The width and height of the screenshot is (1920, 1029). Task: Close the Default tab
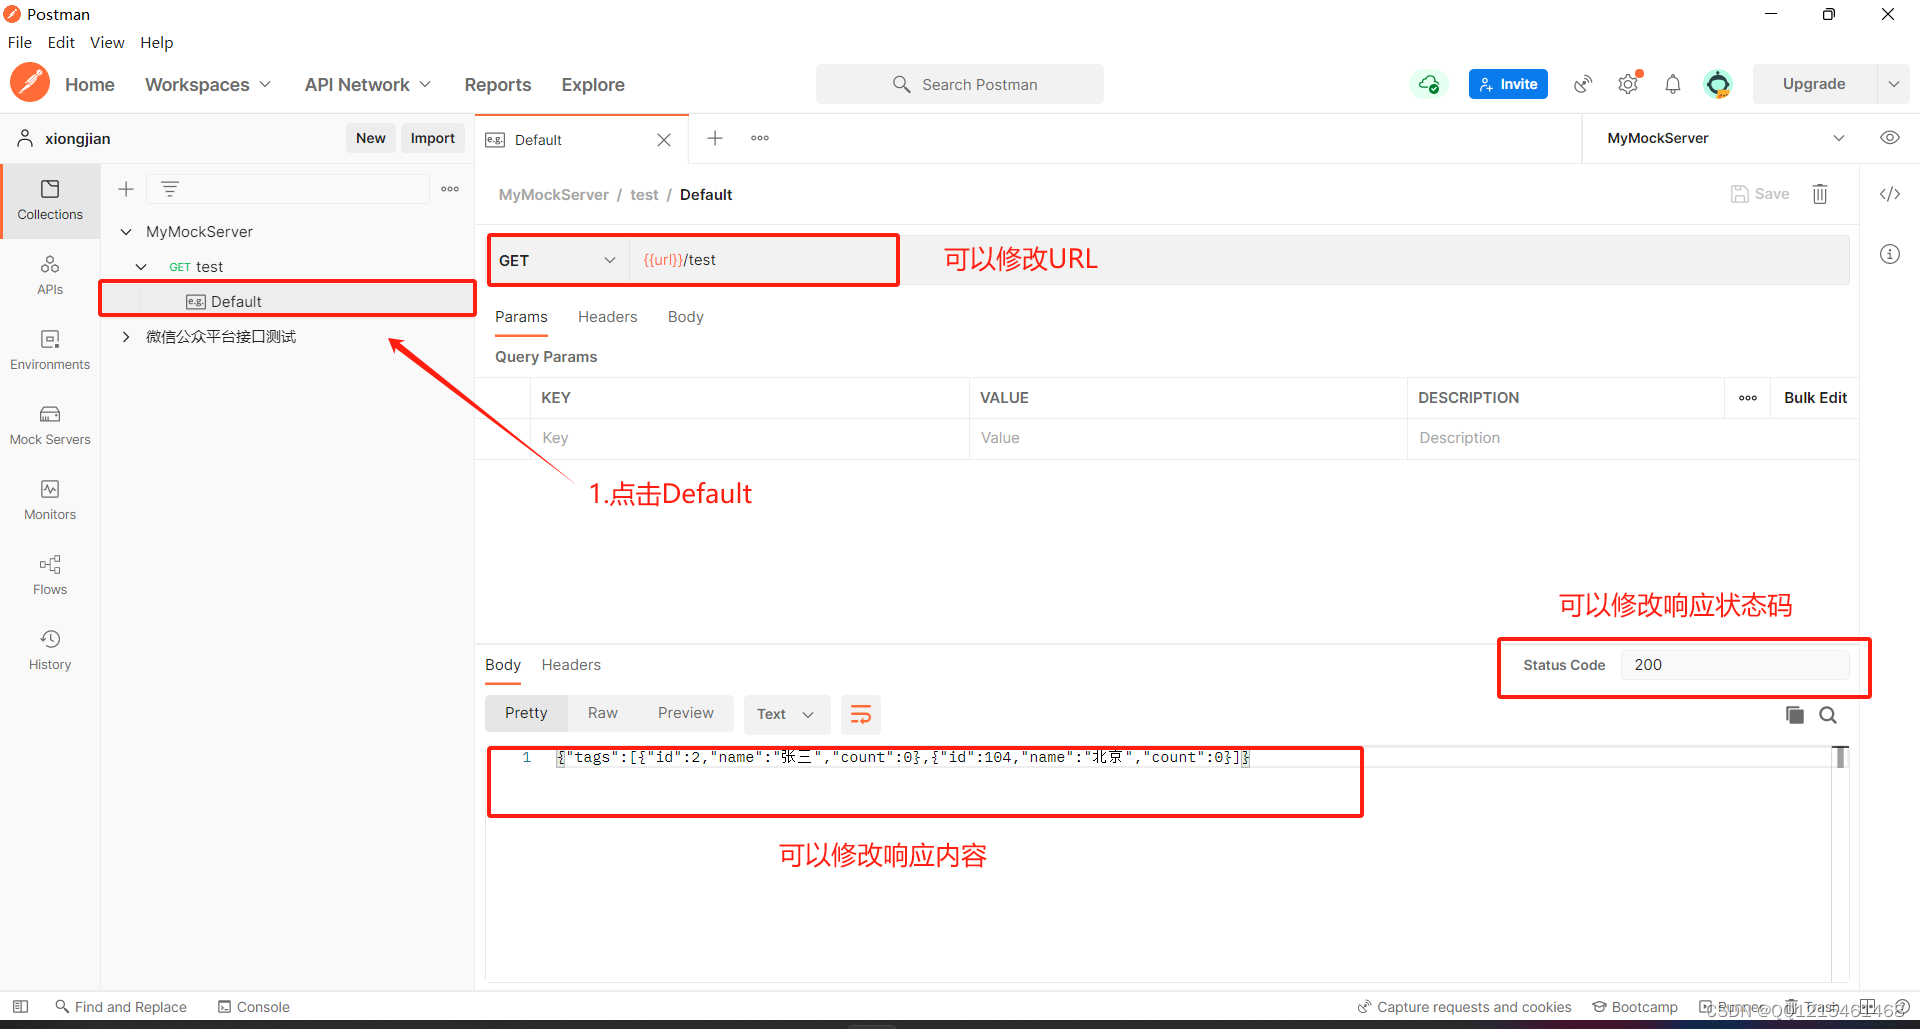(x=664, y=140)
